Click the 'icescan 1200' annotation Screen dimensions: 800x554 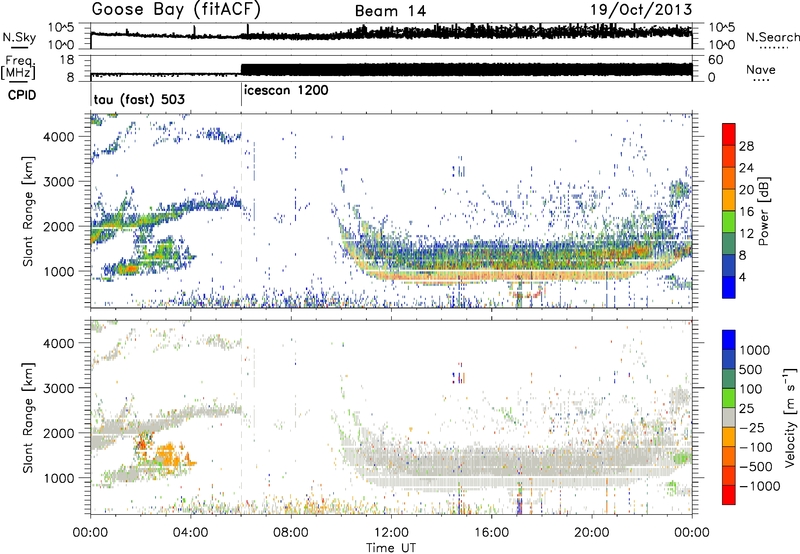pyautogui.click(x=286, y=90)
